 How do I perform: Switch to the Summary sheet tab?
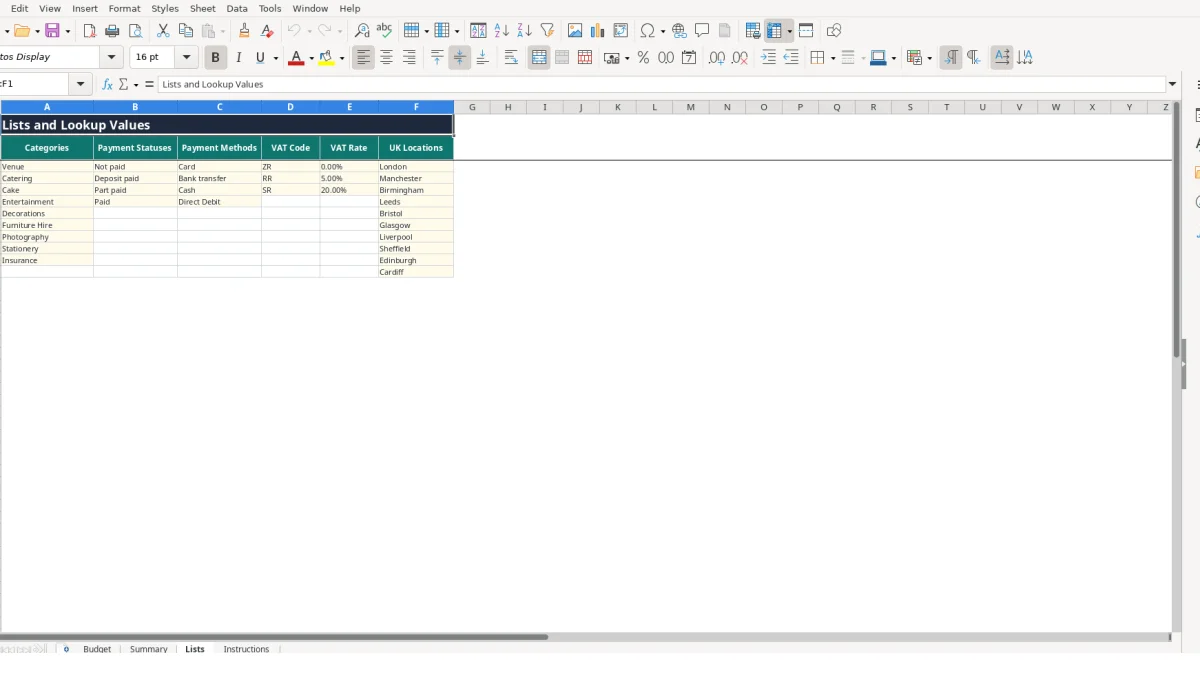[148, 649]
